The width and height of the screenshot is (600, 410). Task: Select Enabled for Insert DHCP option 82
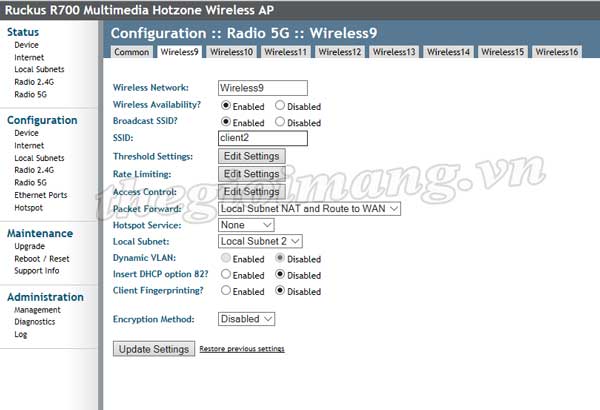(226, 274)
